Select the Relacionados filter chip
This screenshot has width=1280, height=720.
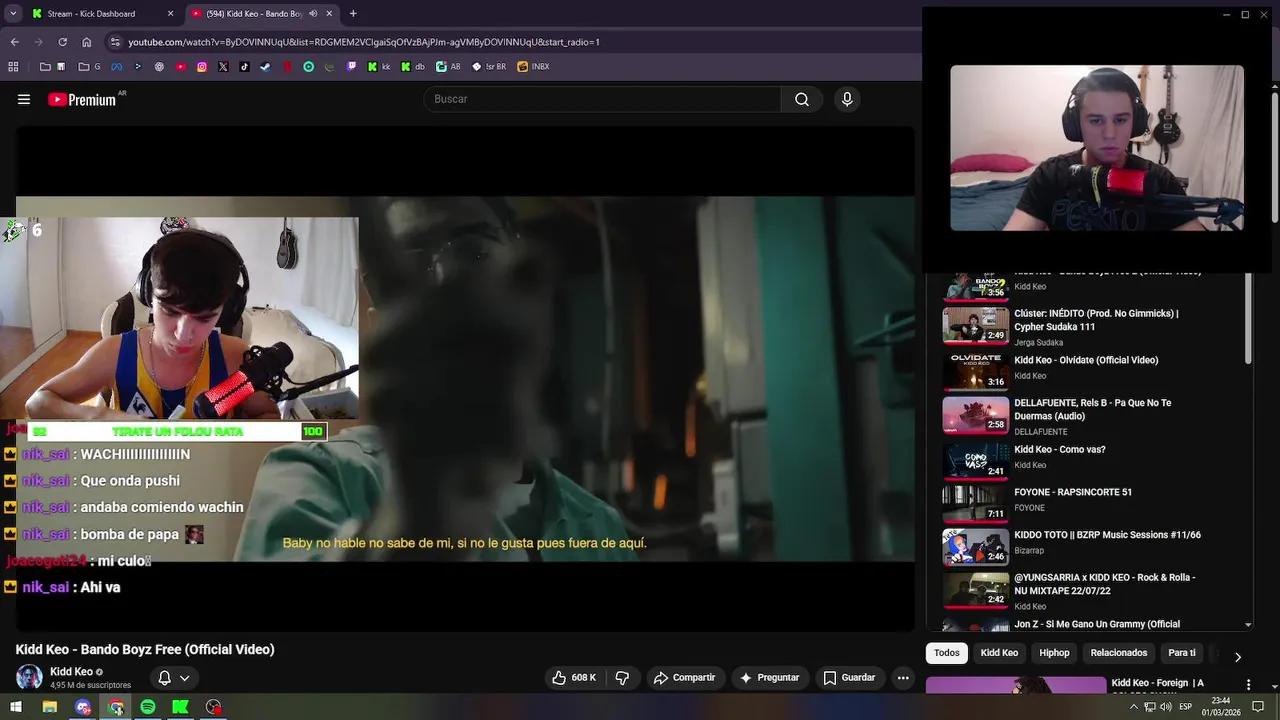point(1119,653)
